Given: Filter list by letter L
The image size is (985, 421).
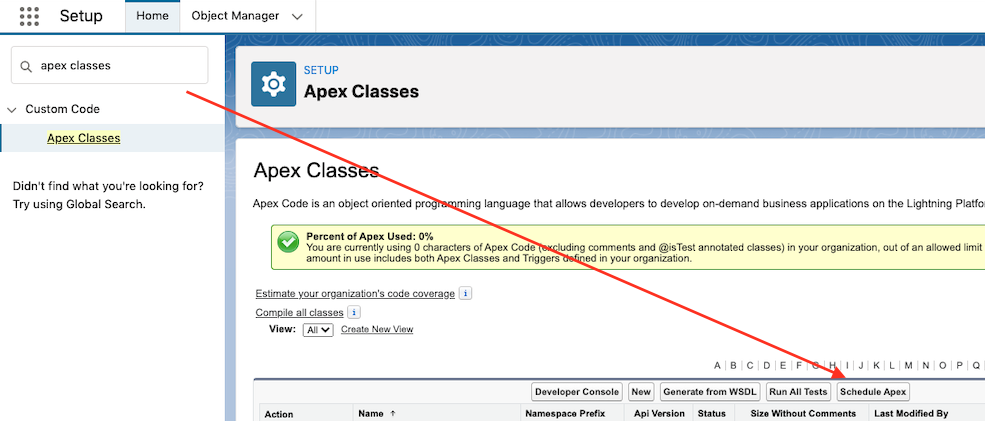Looking at the screenshot, I should click(x=892, y=365).
